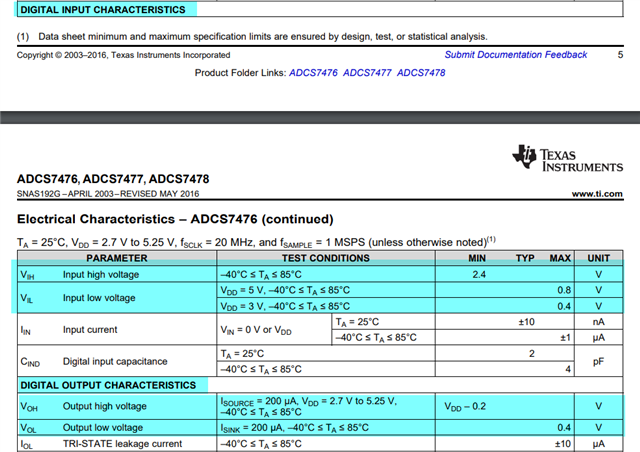
Task: Click 'Digital input capacitance' parameter text
Action: 115,361
